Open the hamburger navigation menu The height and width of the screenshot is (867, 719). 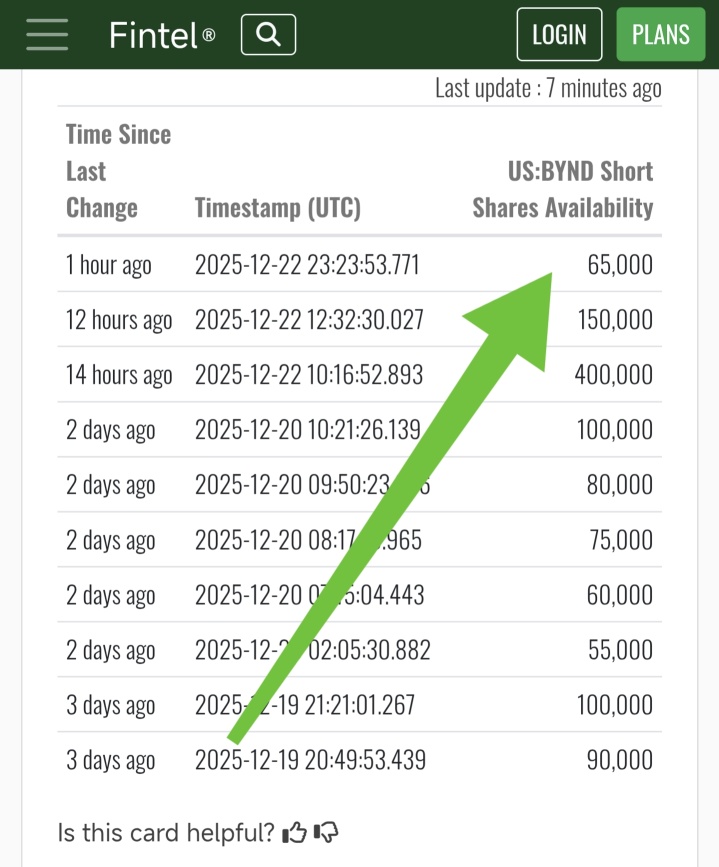47,34
